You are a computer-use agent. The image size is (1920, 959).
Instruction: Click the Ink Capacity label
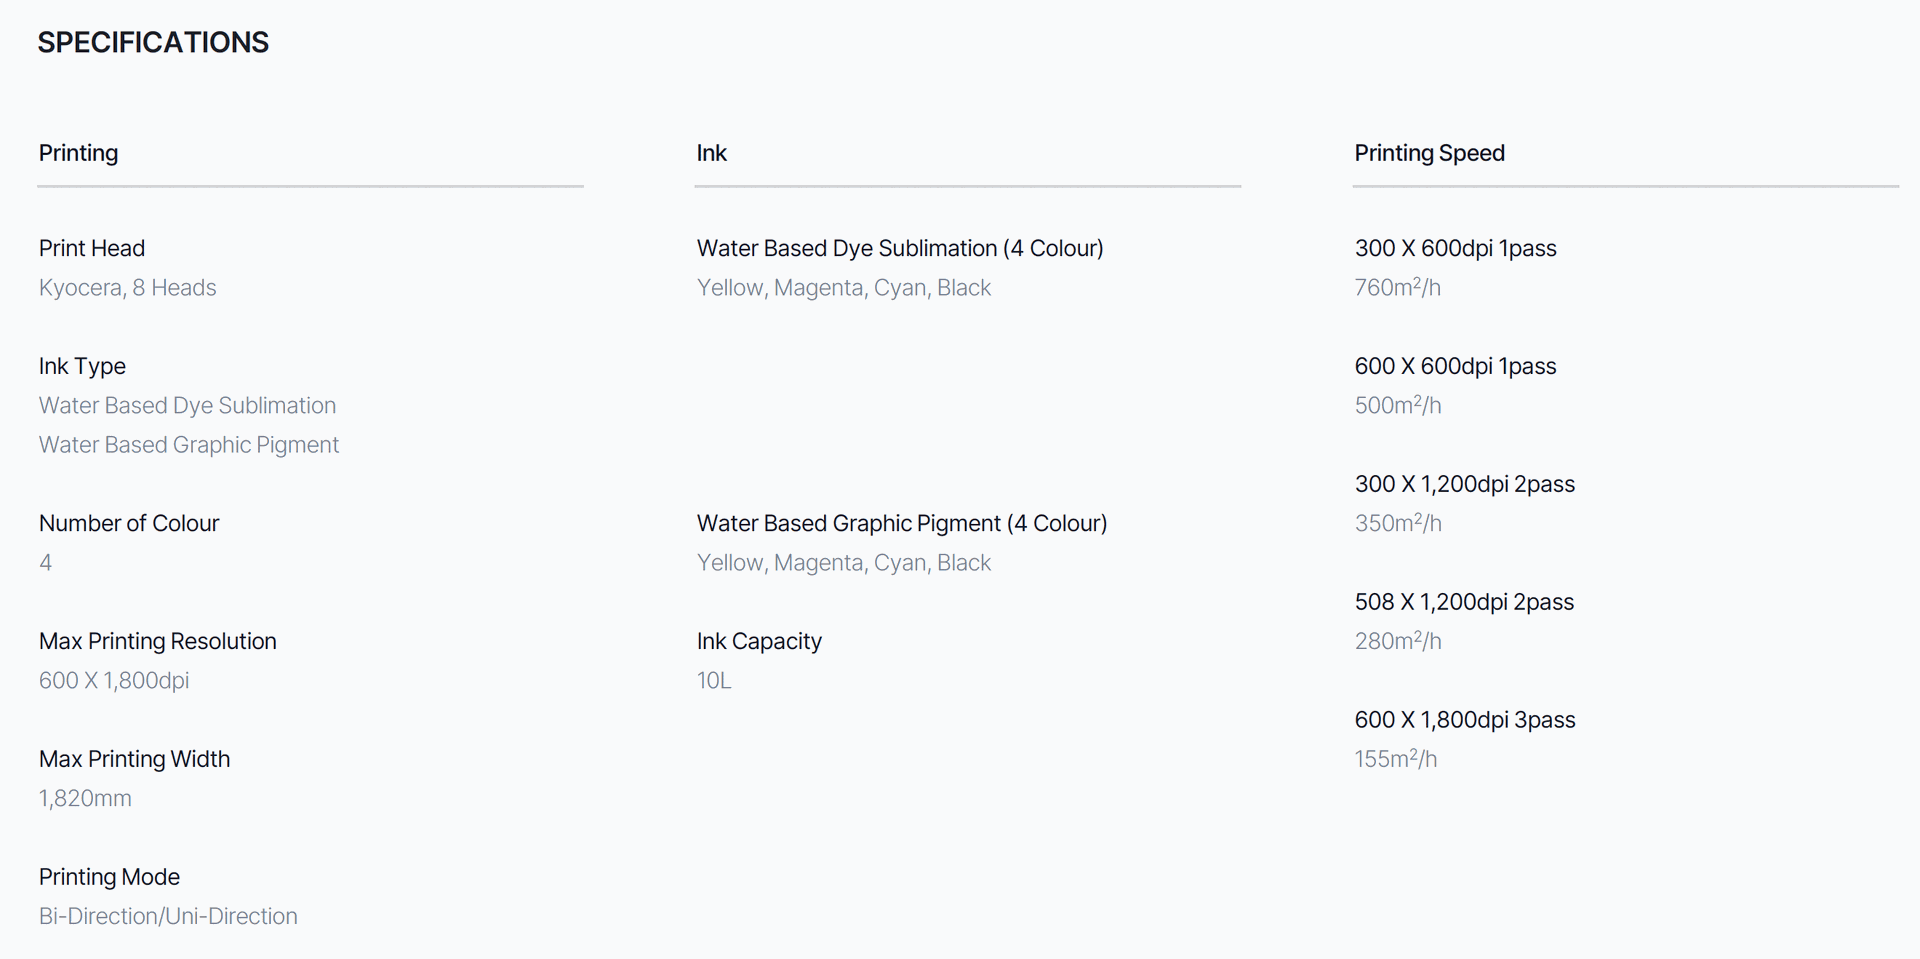[759, 641]
